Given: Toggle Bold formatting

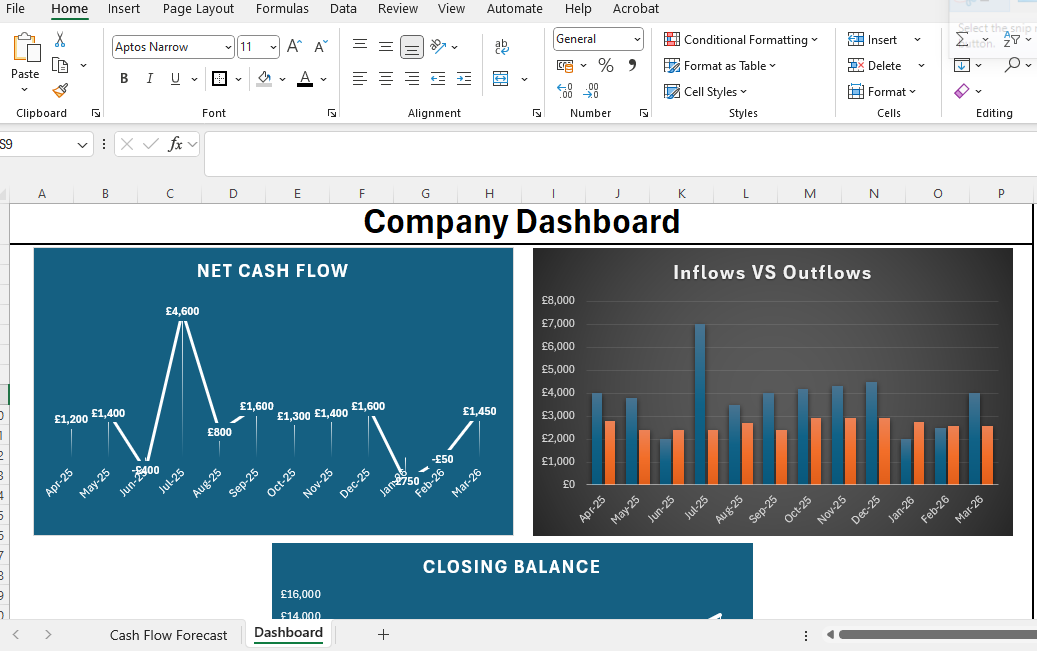Looking at the screenshot, I should click(124, 79).
